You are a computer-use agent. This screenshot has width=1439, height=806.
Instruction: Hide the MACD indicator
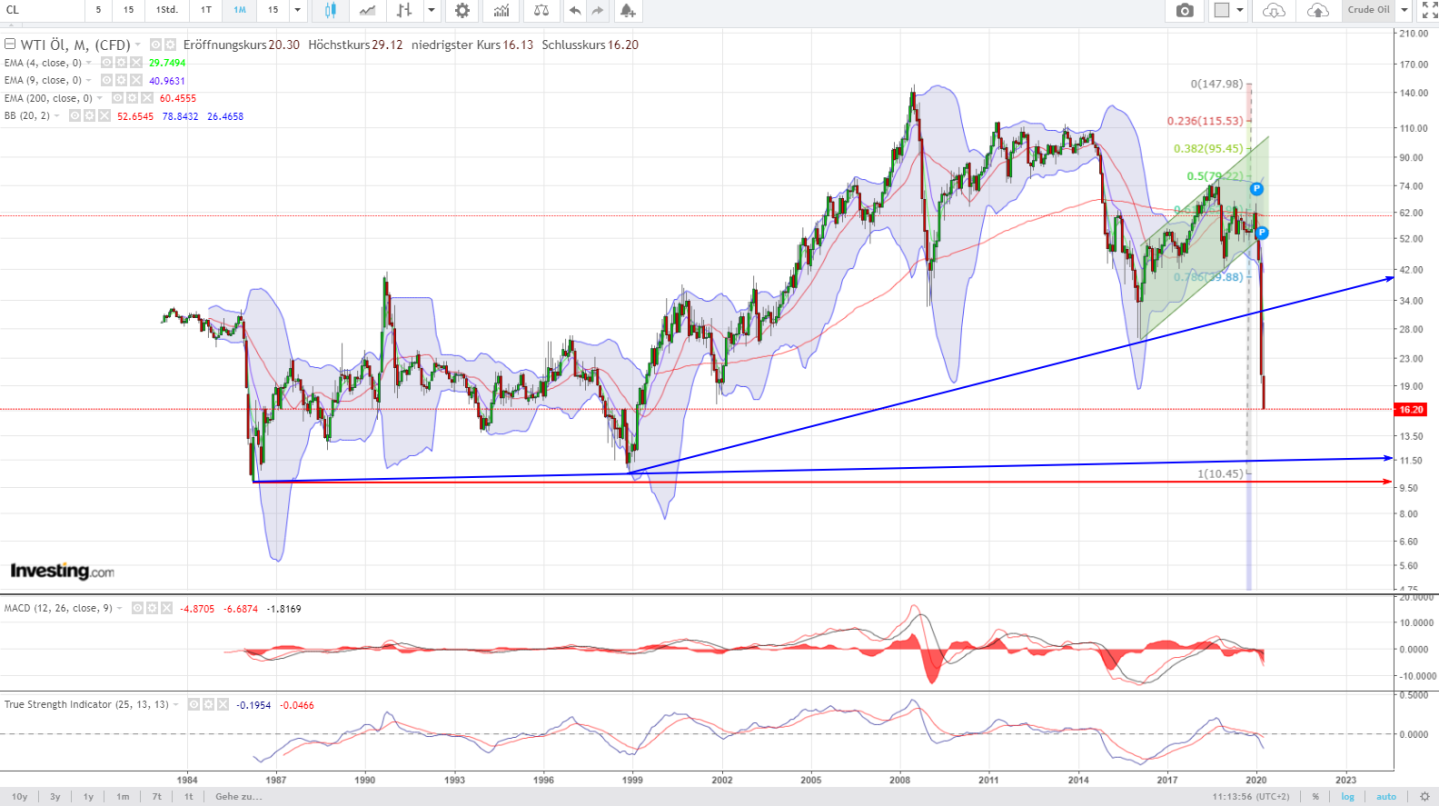(x=137, y=608)
